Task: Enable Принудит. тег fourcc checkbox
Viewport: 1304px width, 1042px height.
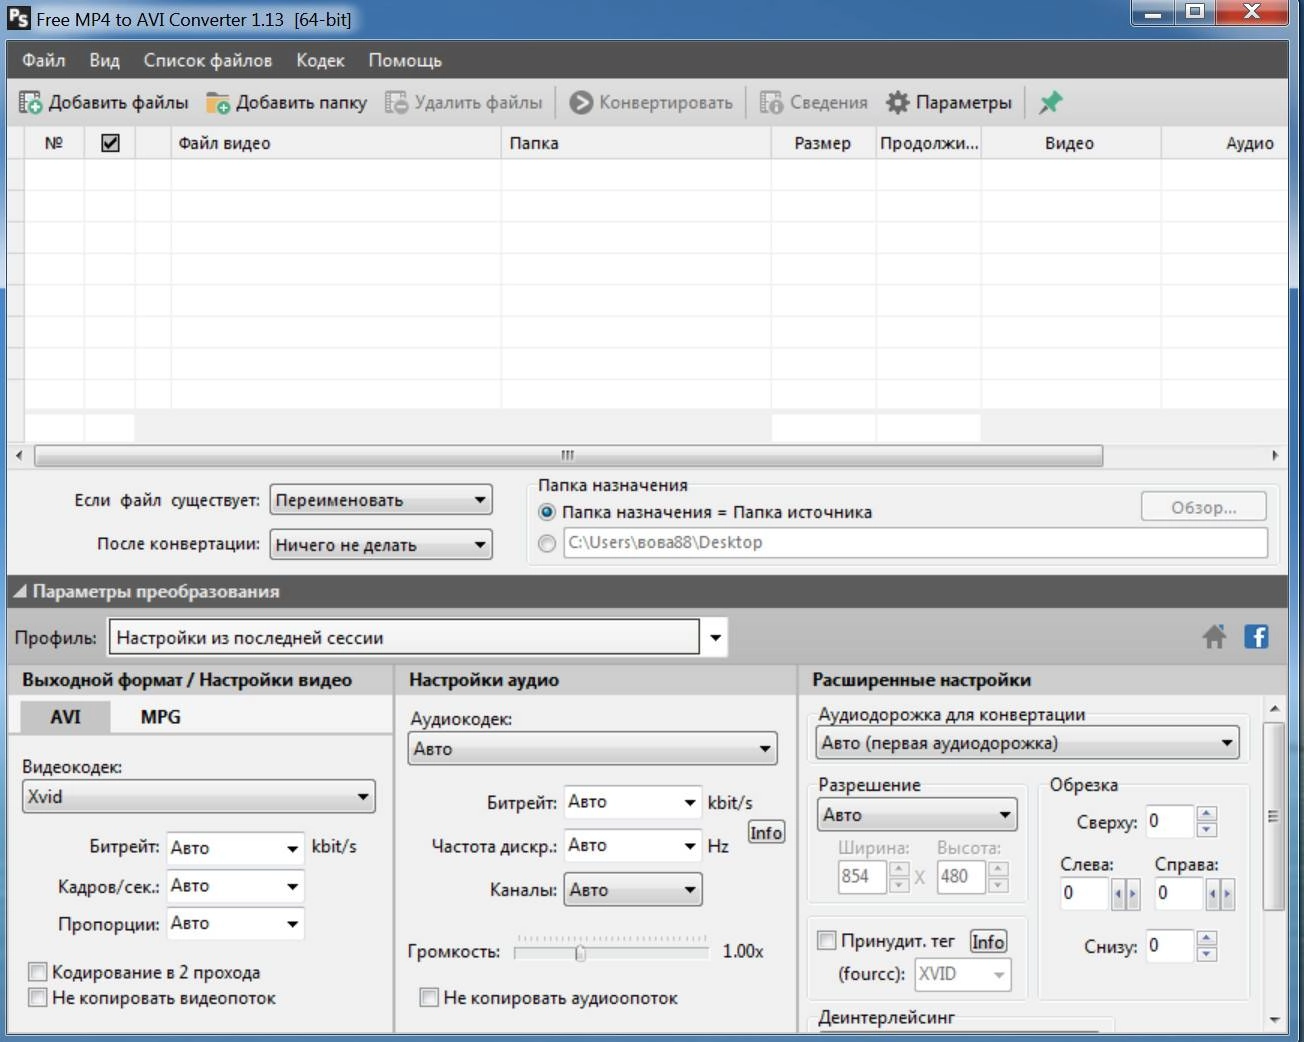Action: [827, 940]
